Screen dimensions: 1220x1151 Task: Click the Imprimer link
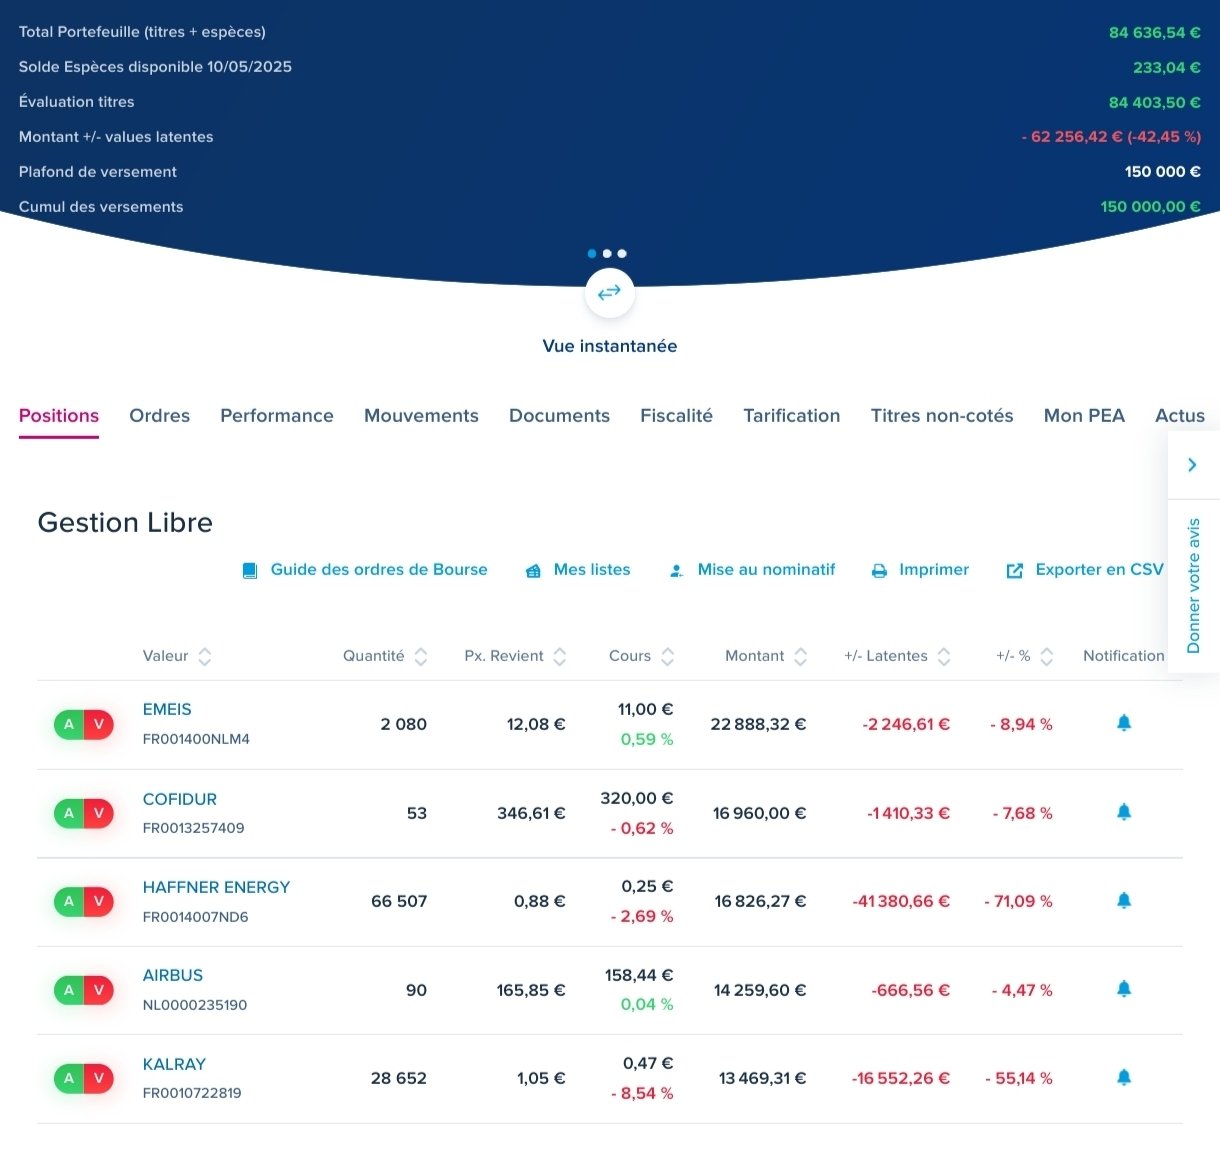(x=934, y=570)
